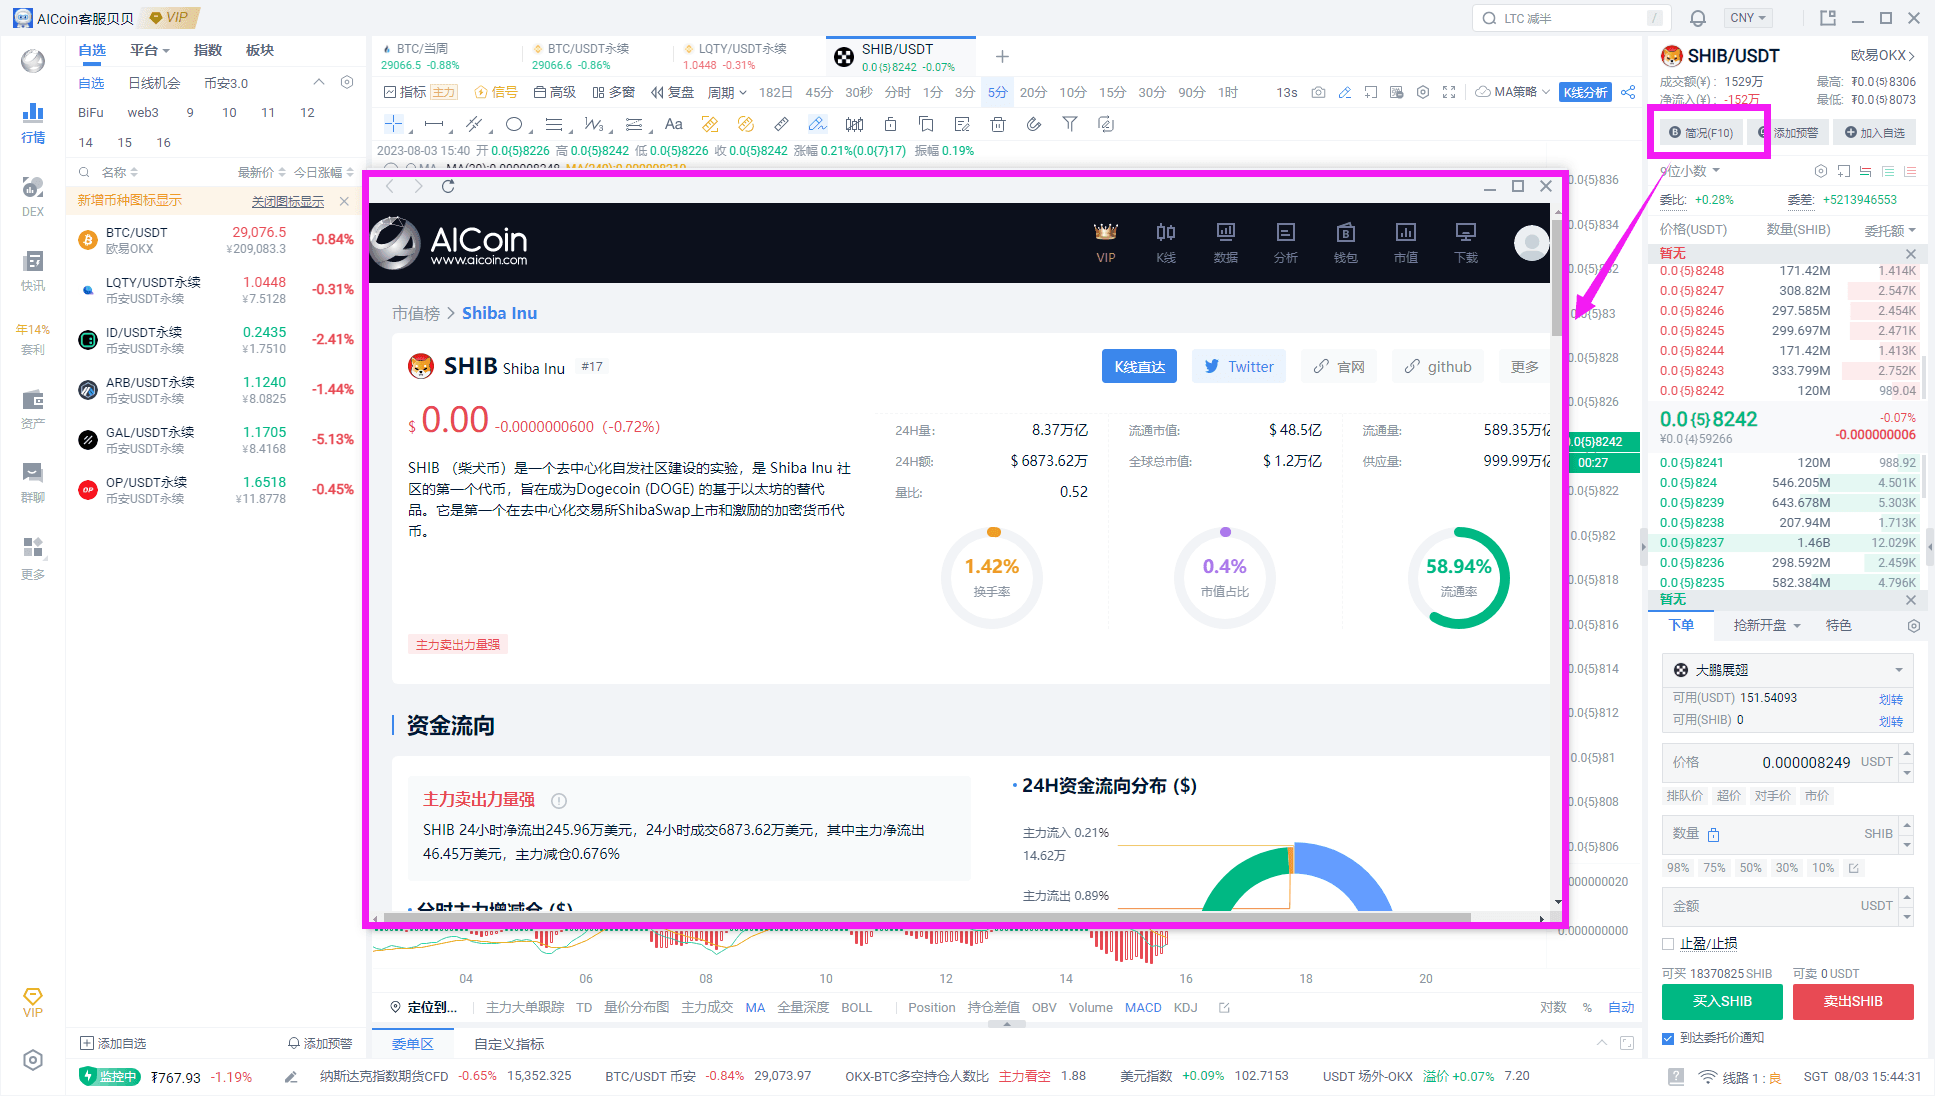This screenshot has height=1096, width=1935.
Task: Open the CNY currency dropdown
Action: click(1748, 18)
